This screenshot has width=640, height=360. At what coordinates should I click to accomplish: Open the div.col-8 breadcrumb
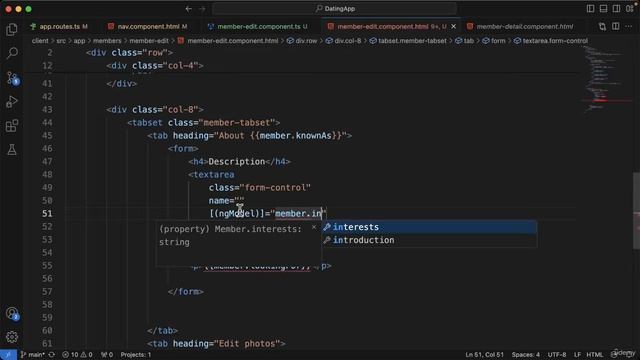coord(344,41)
